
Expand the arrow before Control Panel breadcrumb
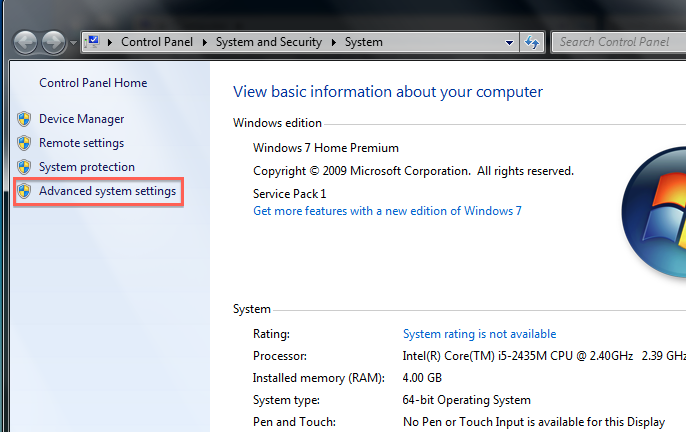pyautogui.click(x=110, y=42)
